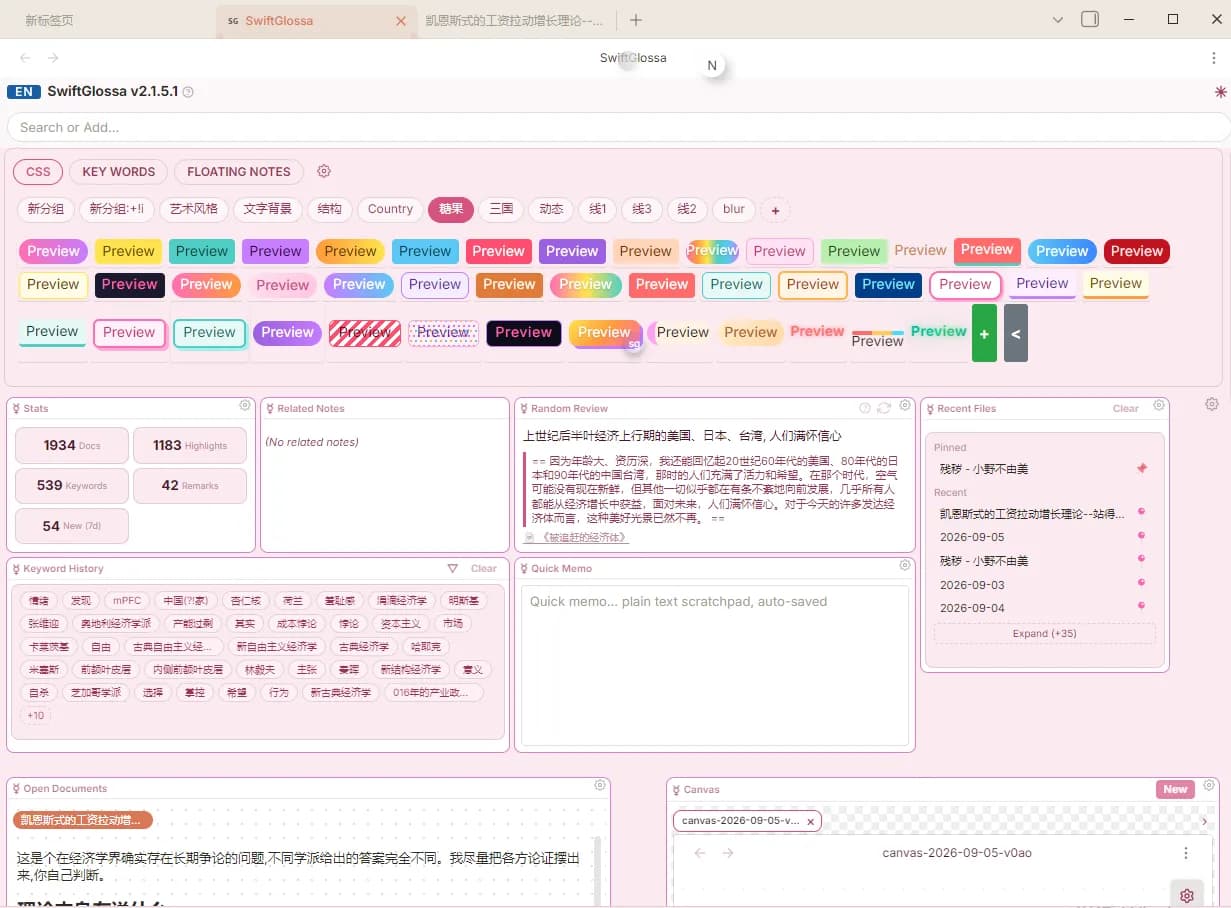Collapse previews with the grey arrow button

point(1015,333)
